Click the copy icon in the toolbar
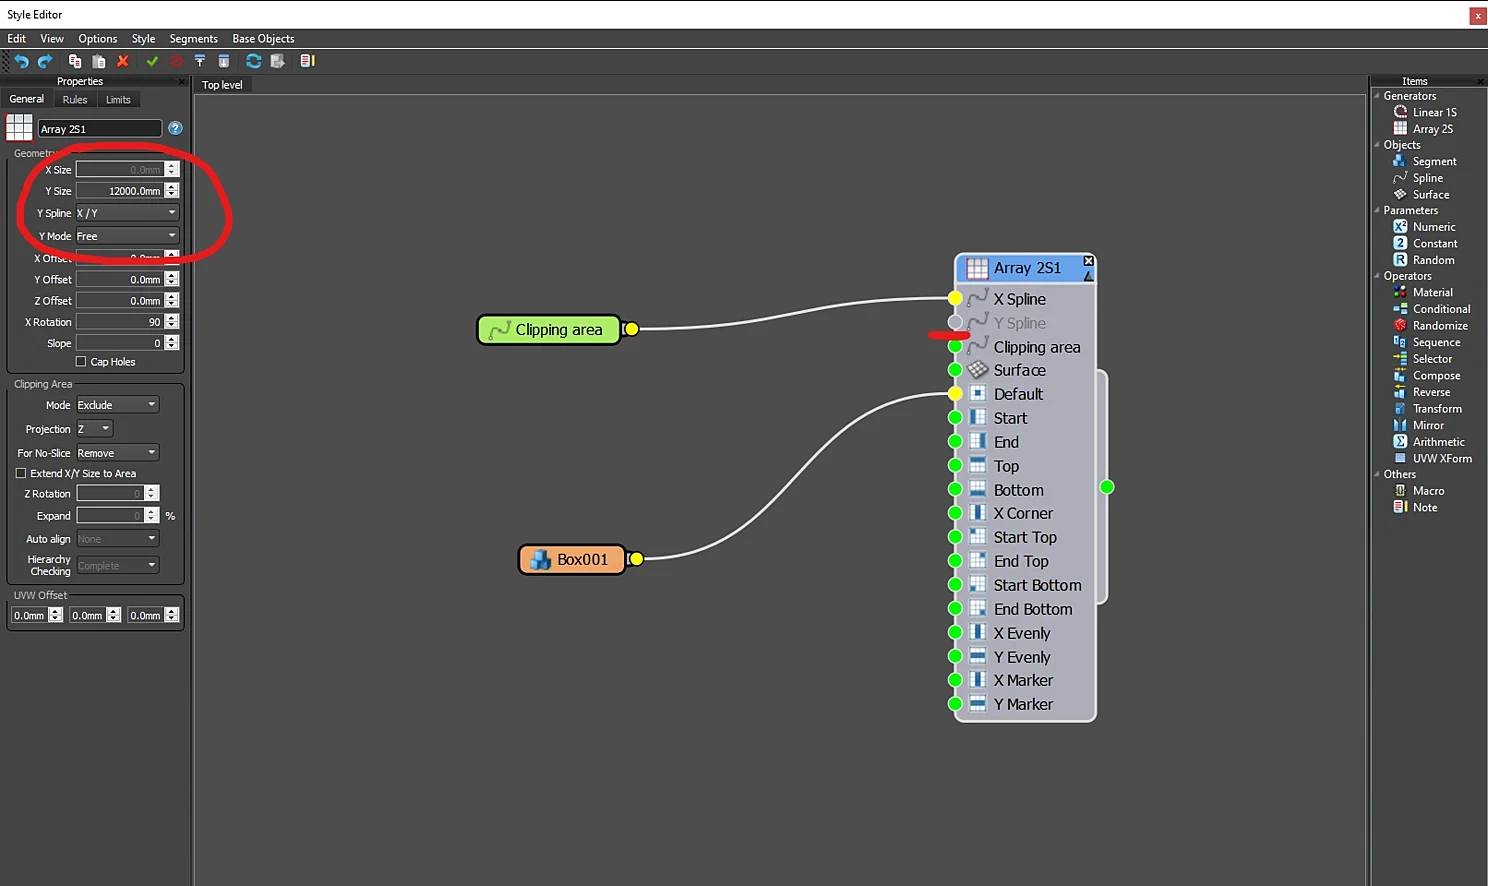Screen dimensions: 1488x886 [75, 61]
